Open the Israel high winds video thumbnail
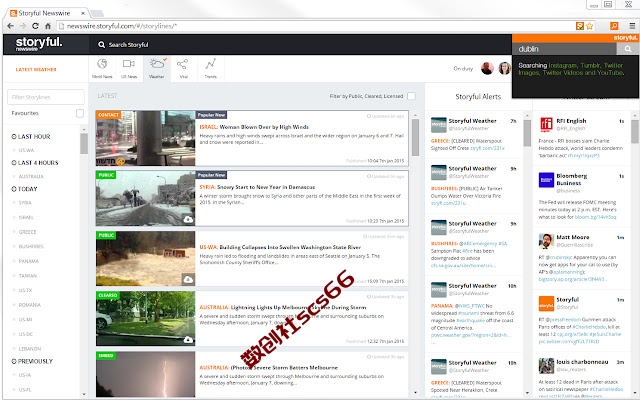The width and height of the screenshot is (640, 400). coord(146,138)
